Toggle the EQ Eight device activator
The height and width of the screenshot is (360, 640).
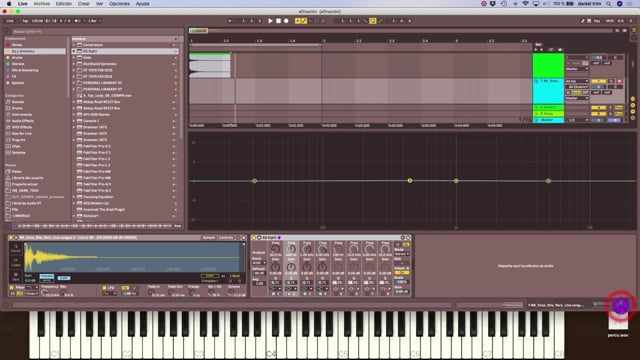click(254, 238)
